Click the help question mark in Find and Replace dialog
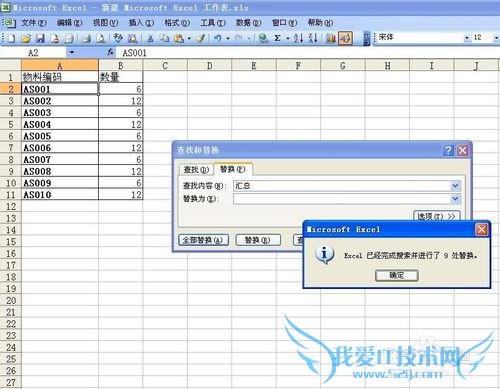 coord(448,150)
